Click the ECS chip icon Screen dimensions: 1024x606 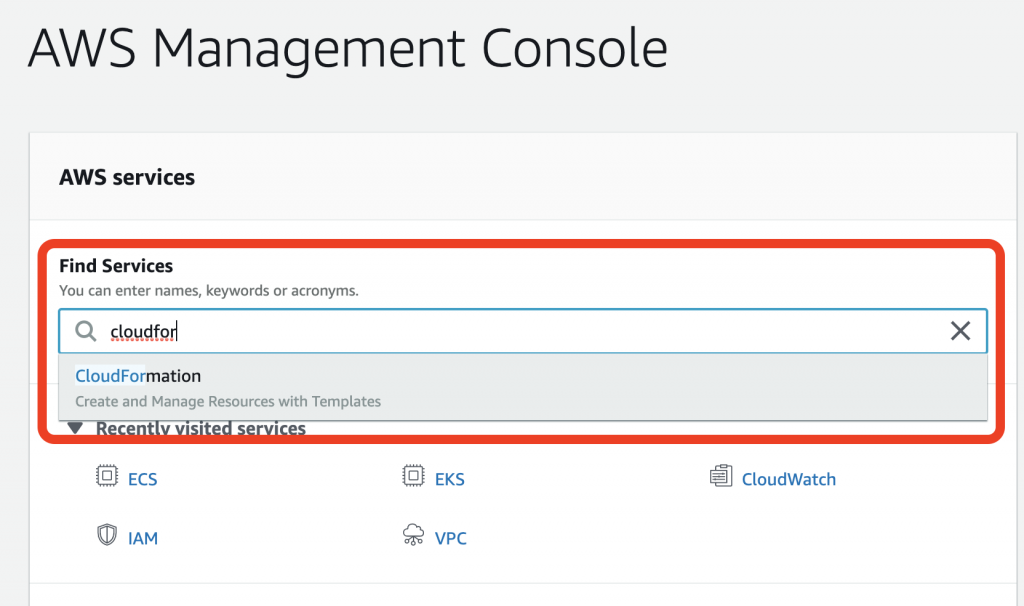[106, 477]
